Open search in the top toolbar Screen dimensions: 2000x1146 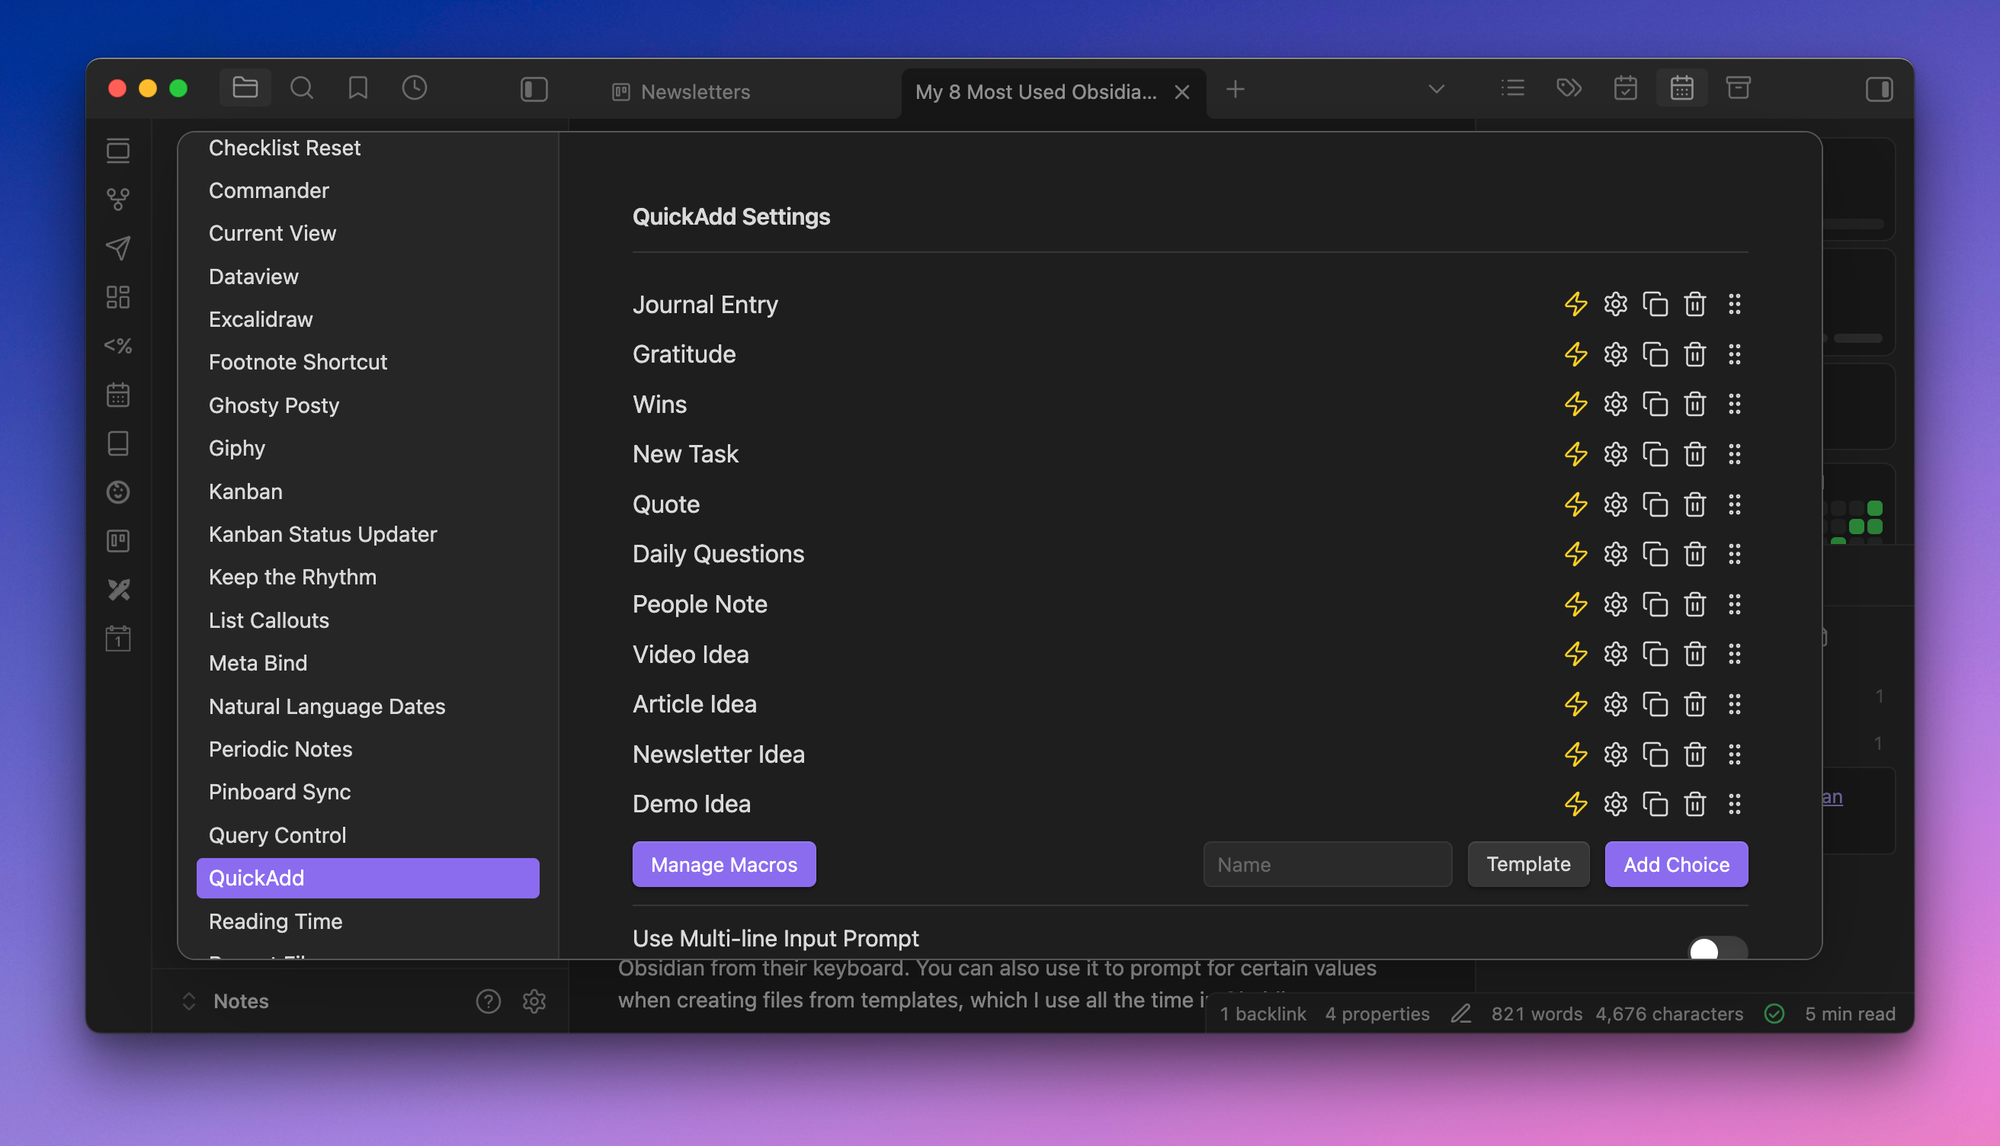pyautogui.click(x=301, y=89)
